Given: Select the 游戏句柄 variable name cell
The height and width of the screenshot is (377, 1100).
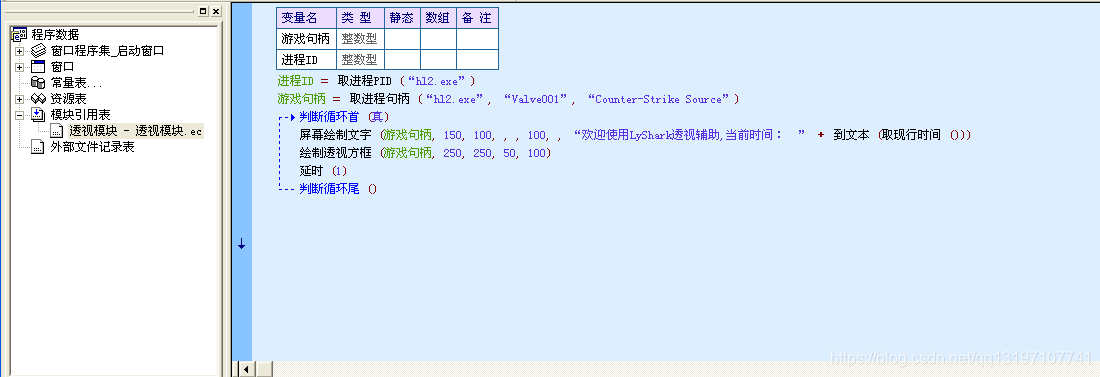Looking at the screenshot, I should click(x=307, y=39).
